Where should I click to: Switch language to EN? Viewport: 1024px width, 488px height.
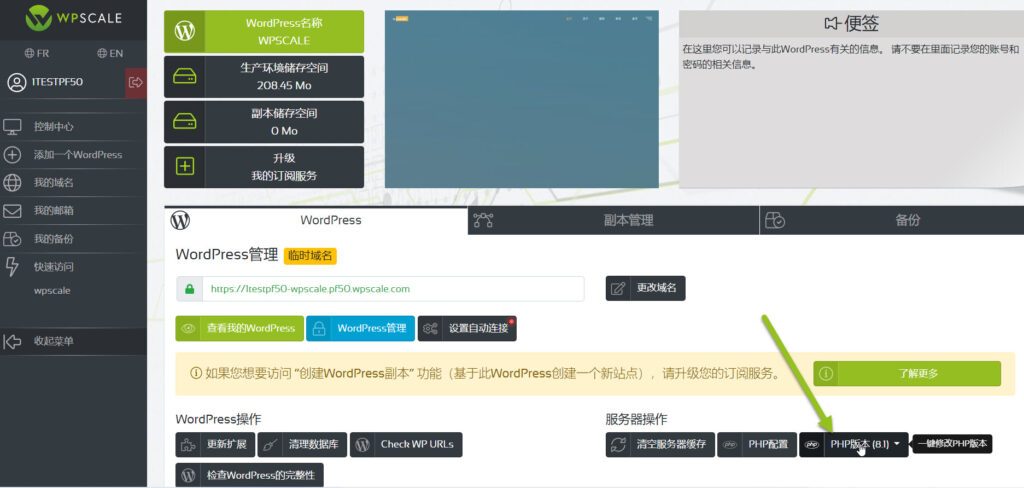pos(110,54)
